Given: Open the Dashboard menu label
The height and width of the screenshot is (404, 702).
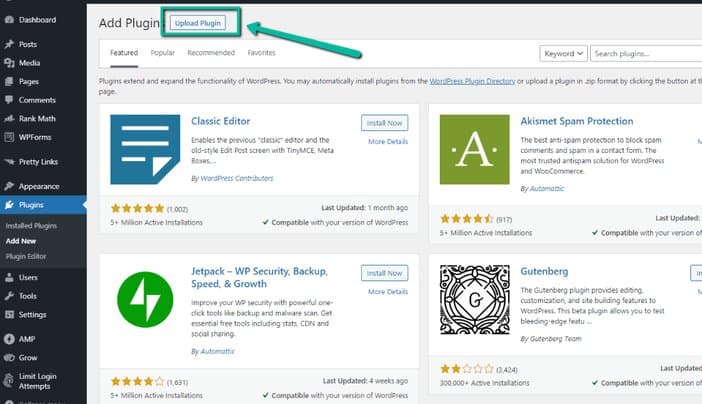Looking at the screenshot, I should pyautogui.click(x=38, y=20).
